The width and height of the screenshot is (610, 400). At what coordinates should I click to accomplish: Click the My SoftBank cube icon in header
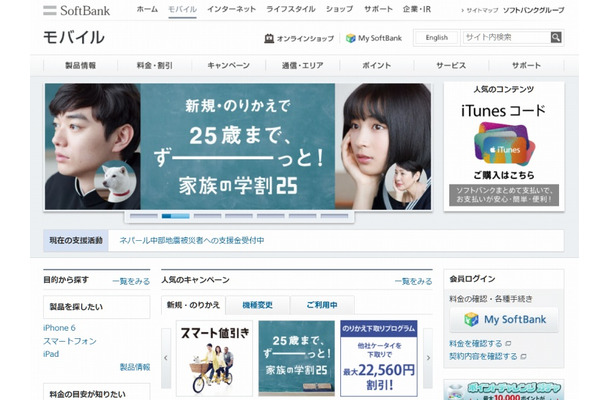pyautogui.click(x=351, y=38)
